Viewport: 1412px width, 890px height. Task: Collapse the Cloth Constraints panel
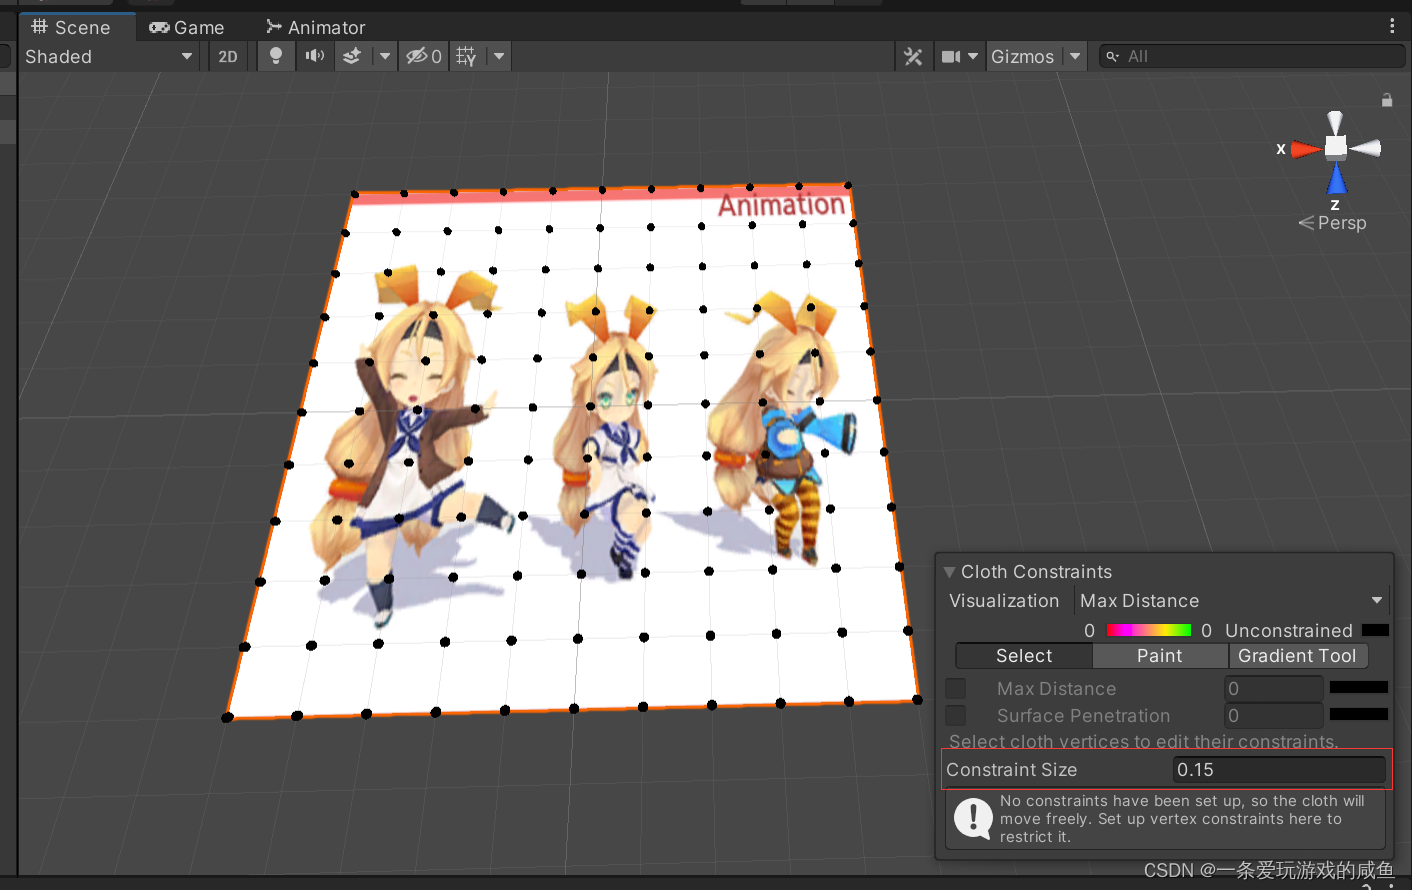click(x=949, y=572)
